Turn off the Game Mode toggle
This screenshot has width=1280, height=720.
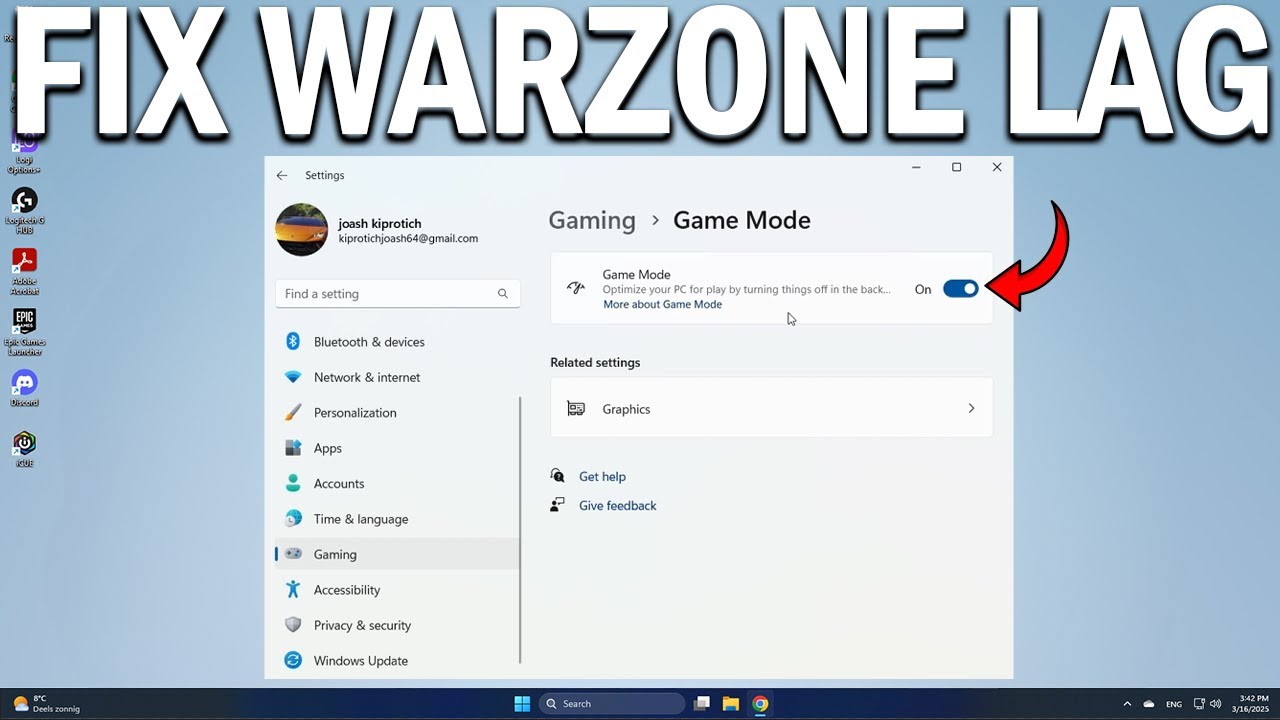tap(961, 289)
